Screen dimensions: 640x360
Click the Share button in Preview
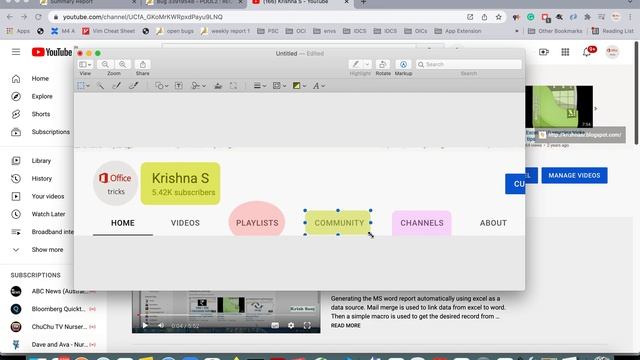(142, 64)
